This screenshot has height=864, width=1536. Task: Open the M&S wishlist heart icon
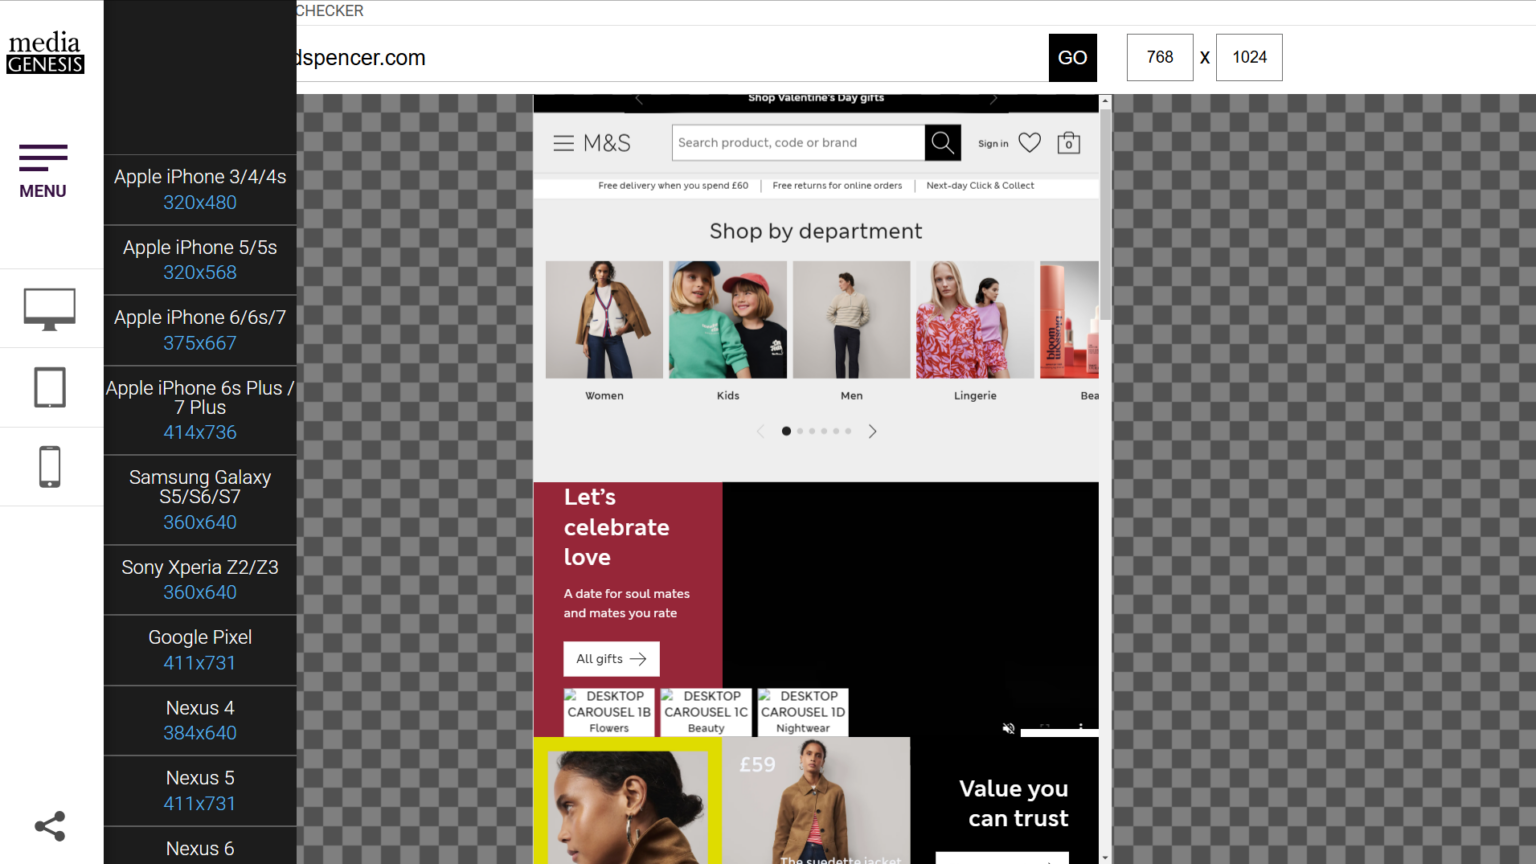1030,143
